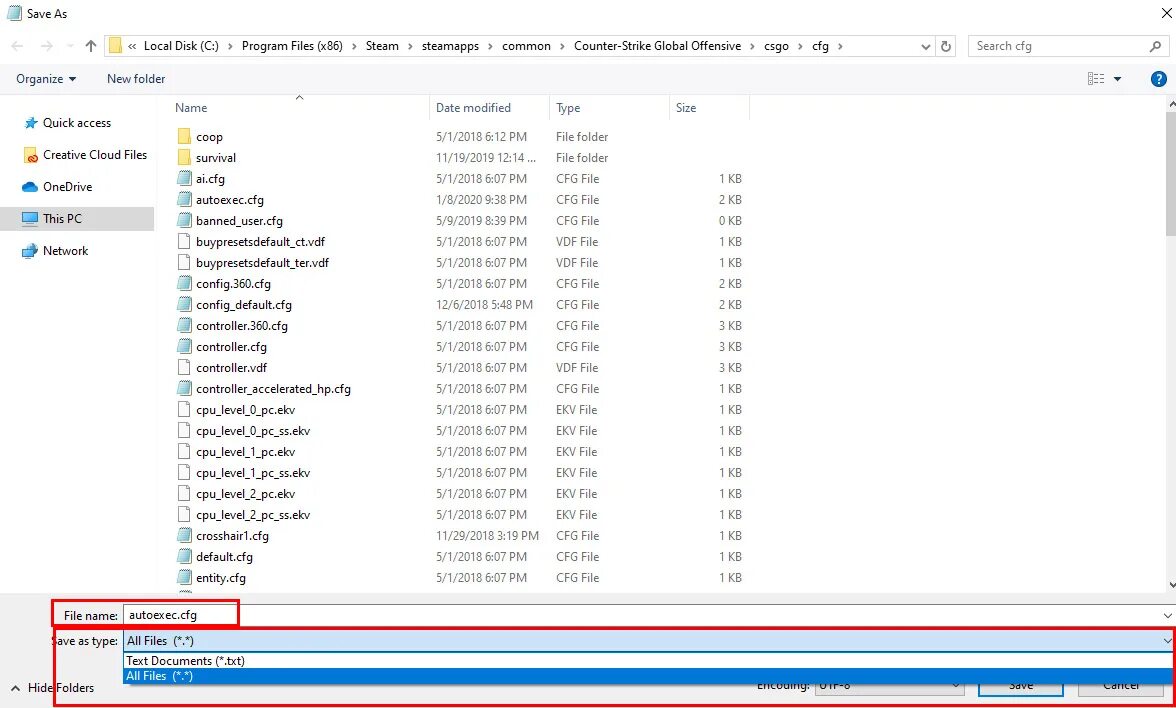This screenshot has height=708, width=1176.
Task: Select cpu_level_2_pc.ekv file name
Action: click(x=245, y=494)
